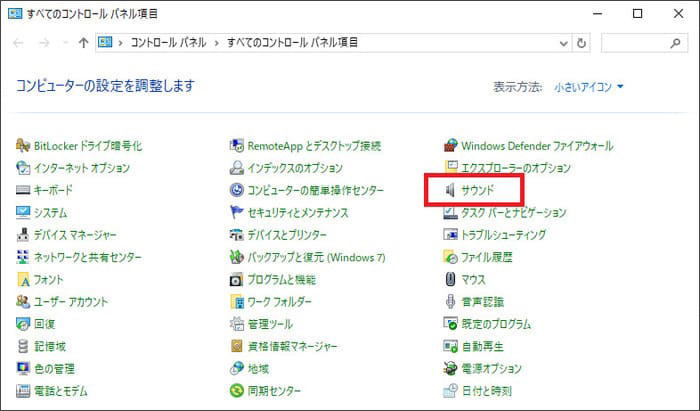Click the forward navigation arrow
This screenshot has width=700, height=411.
pos(44,43)
